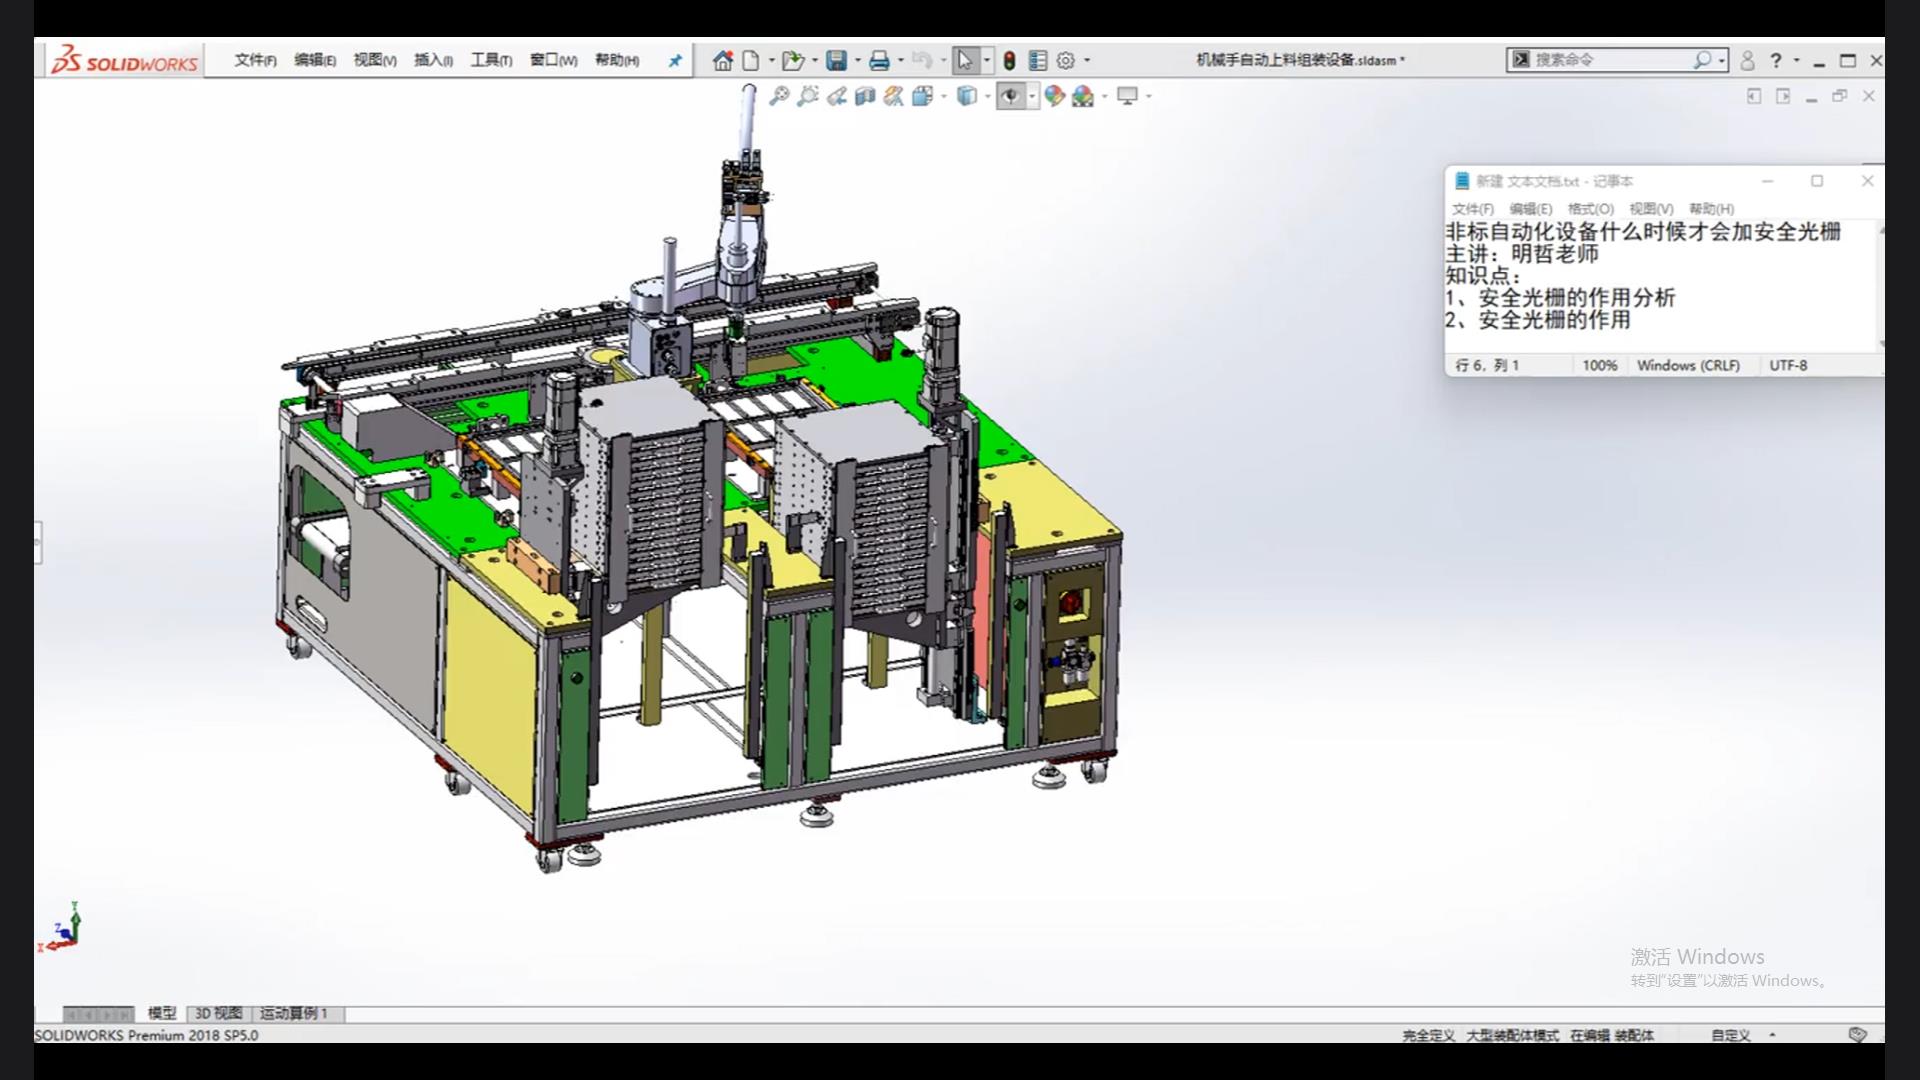Image resolution: width=1920 pixels, height=1080 pixels.
Task: Click the Previous View icon
Action: coord(837,96)
